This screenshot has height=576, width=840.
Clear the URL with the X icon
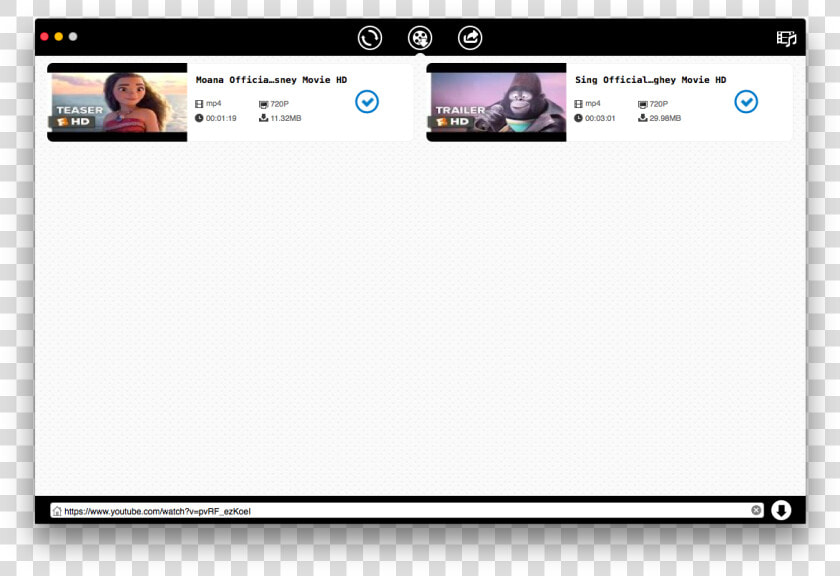point(756,510)
